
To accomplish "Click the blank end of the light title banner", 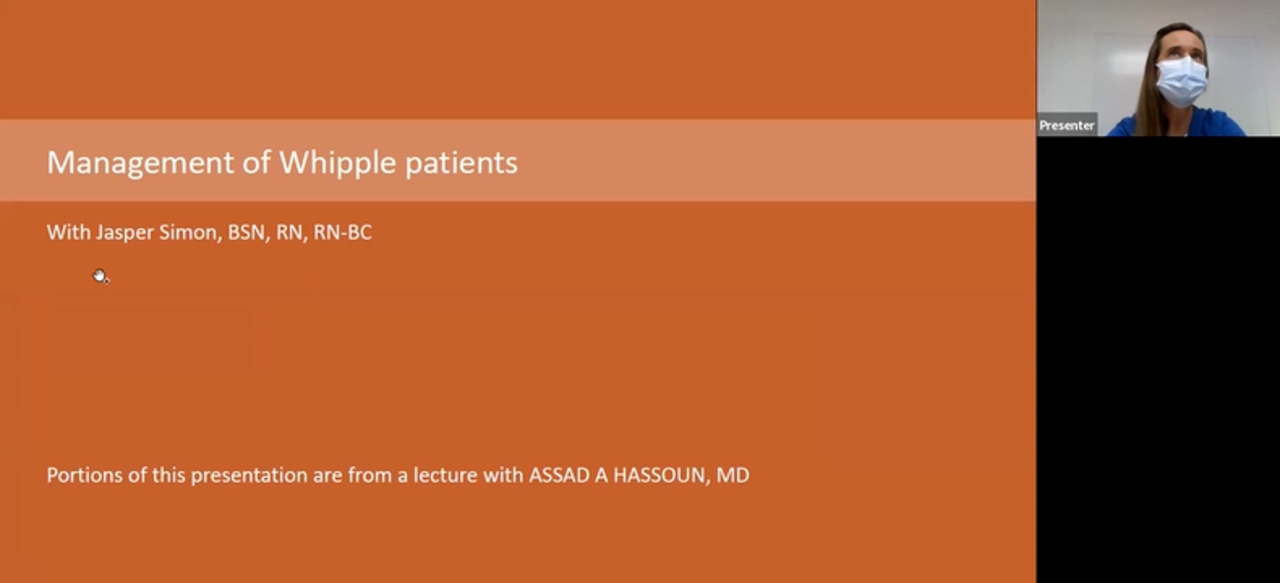I will coord(800,161).
